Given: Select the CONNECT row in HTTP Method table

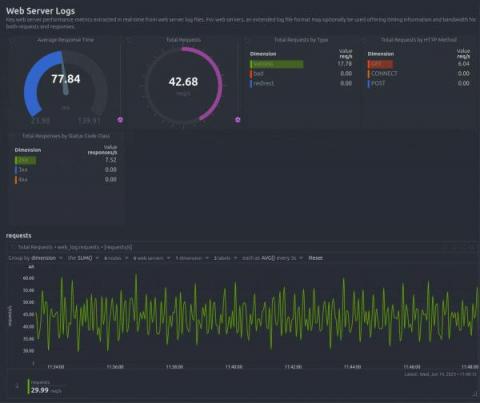Looking at the screenshot, I should point(419,73).
